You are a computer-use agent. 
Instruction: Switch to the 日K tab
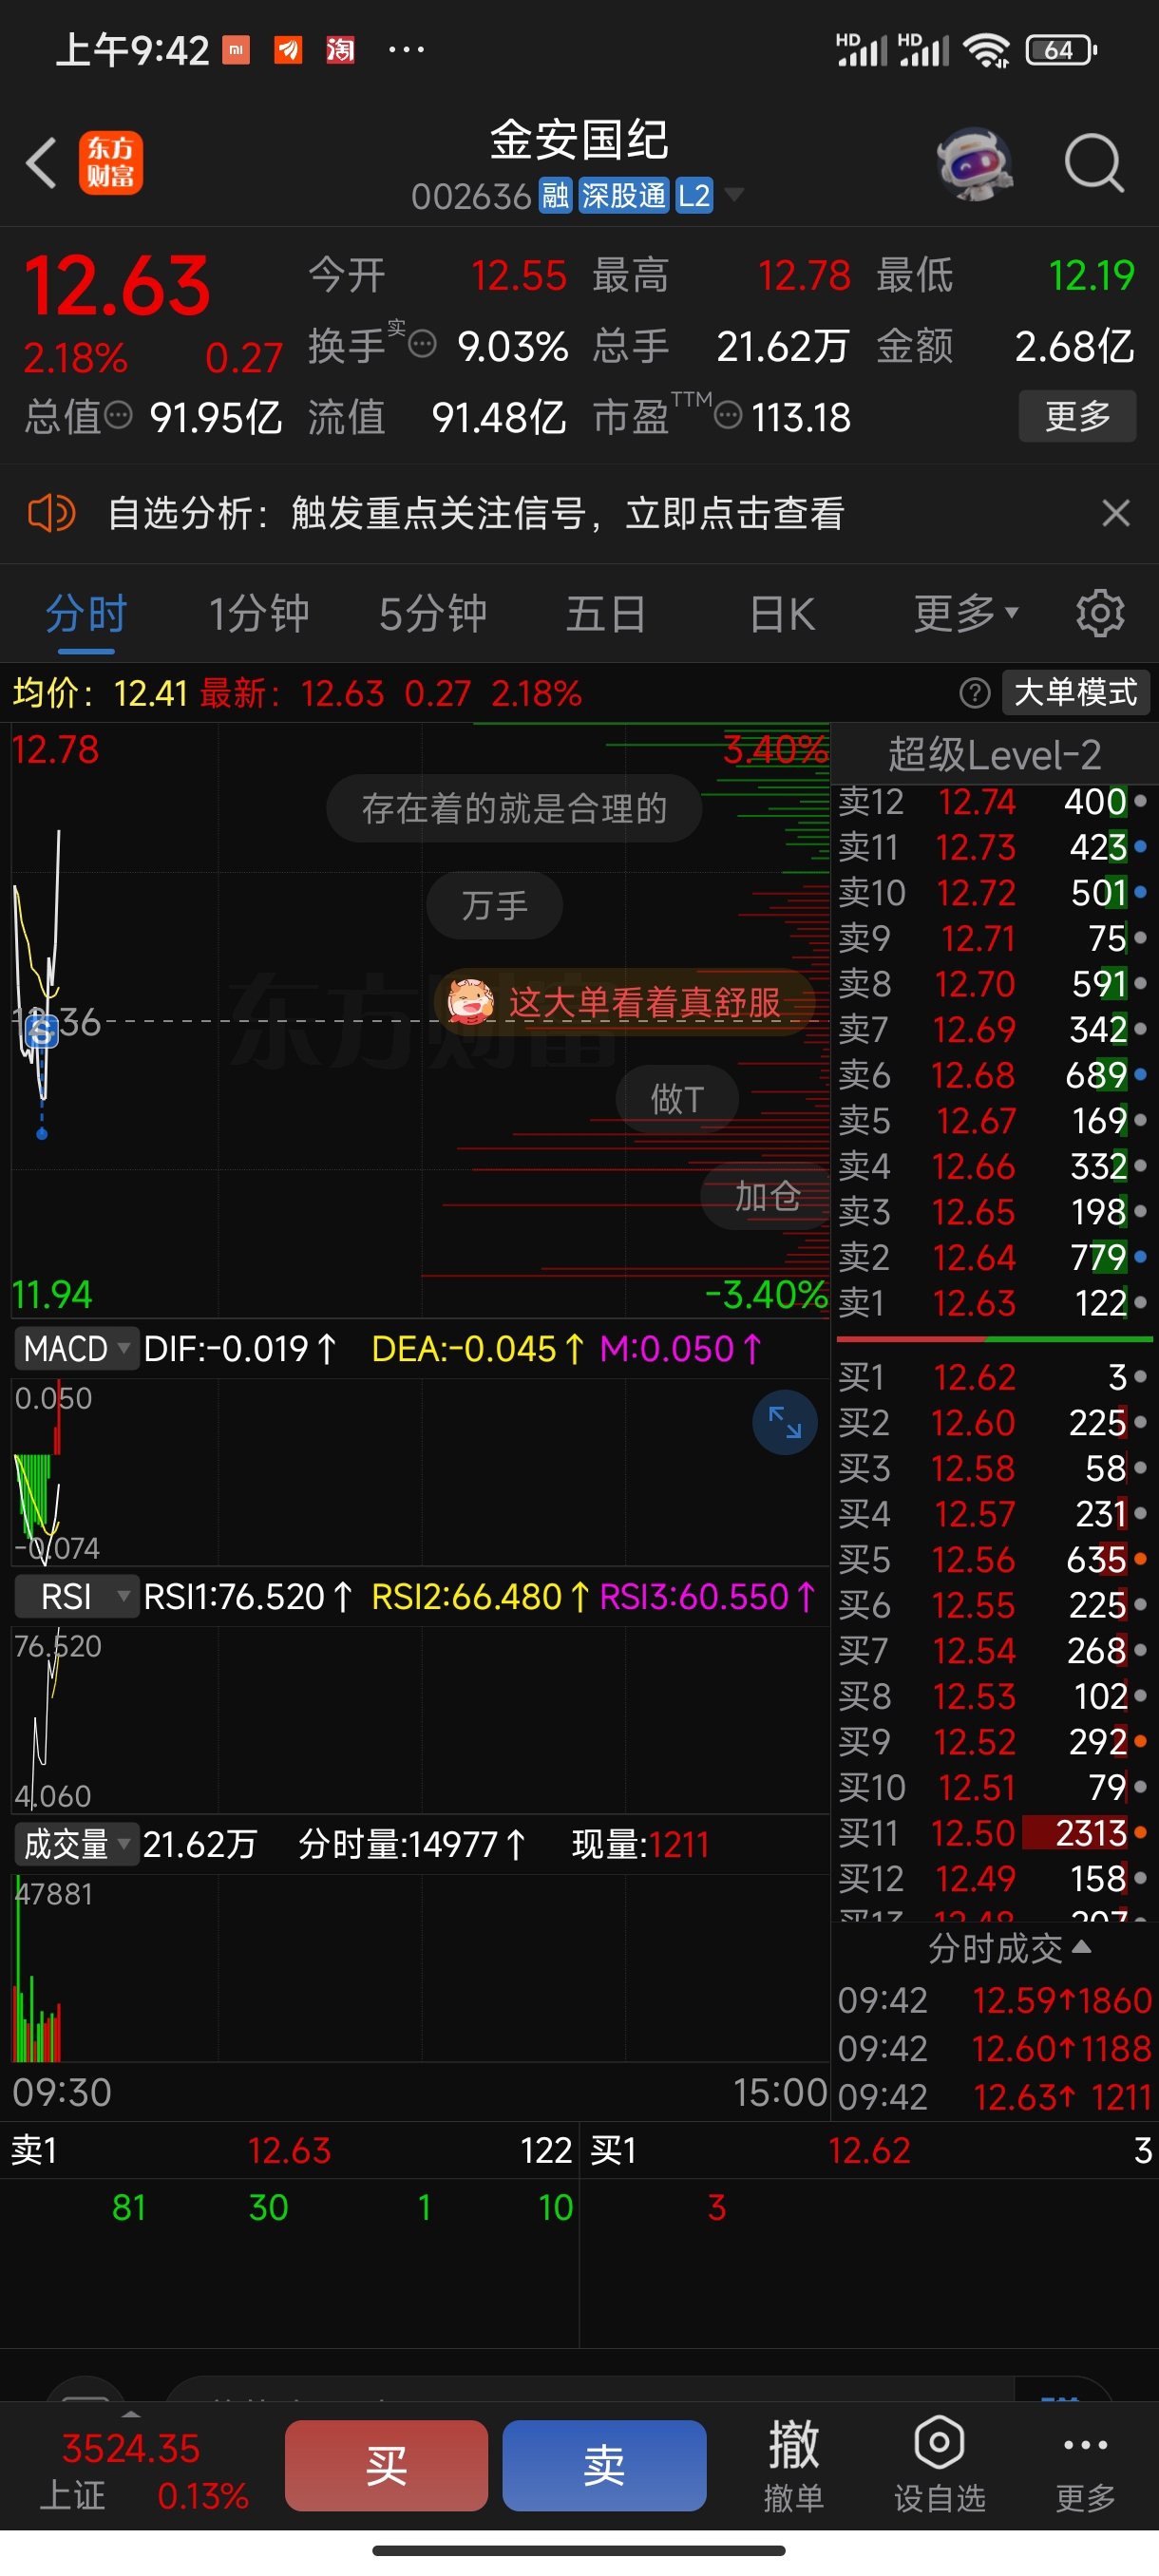(782, 614)
